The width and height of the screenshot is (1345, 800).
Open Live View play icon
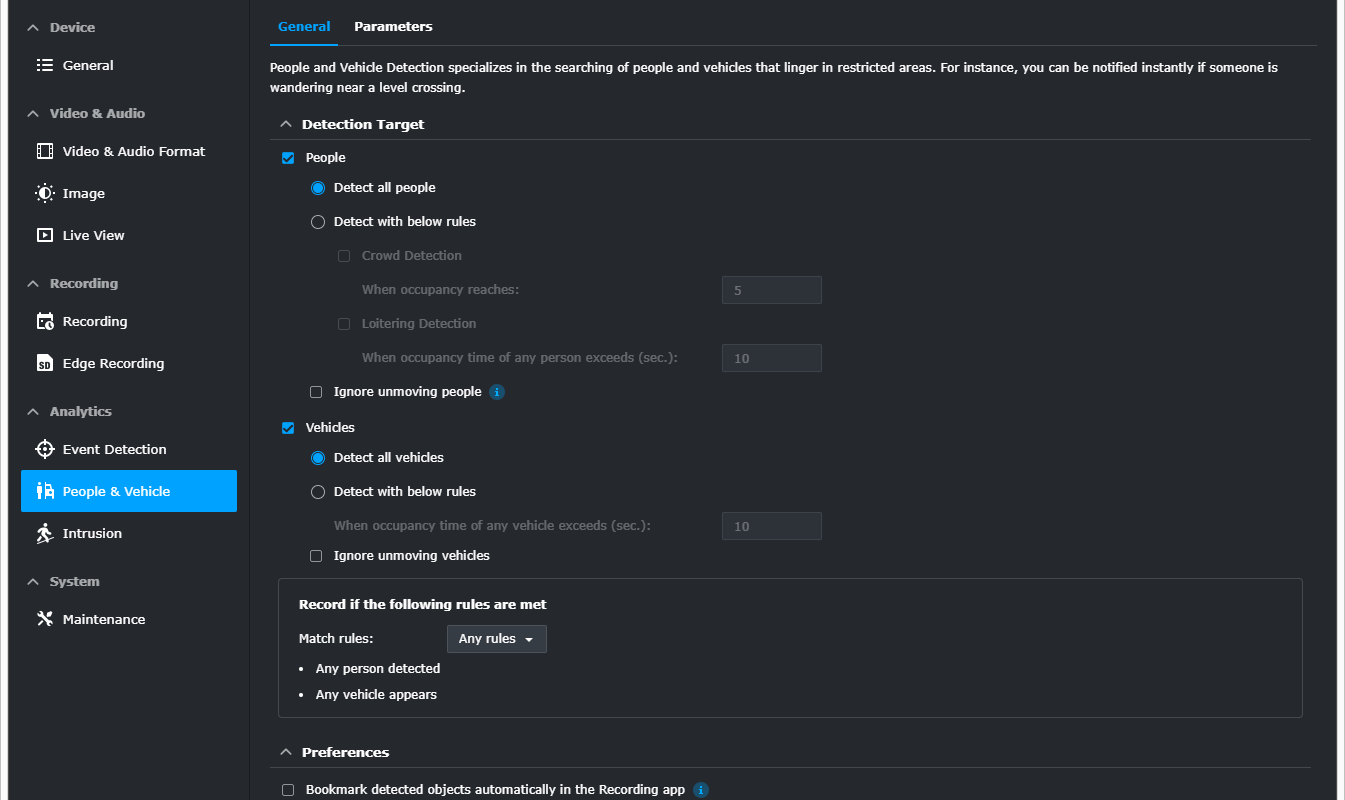(44, 235)
